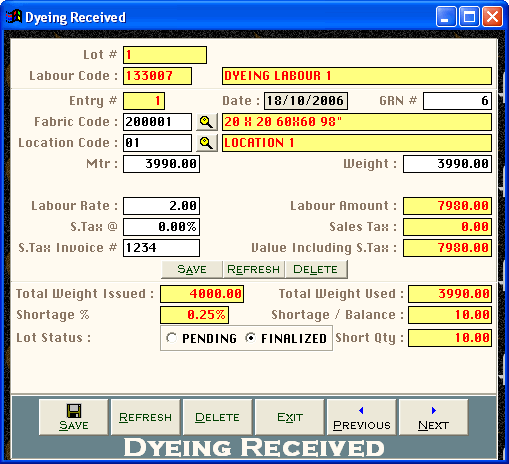
Task: Exit the Dyeing Received form
Action: 290,417
